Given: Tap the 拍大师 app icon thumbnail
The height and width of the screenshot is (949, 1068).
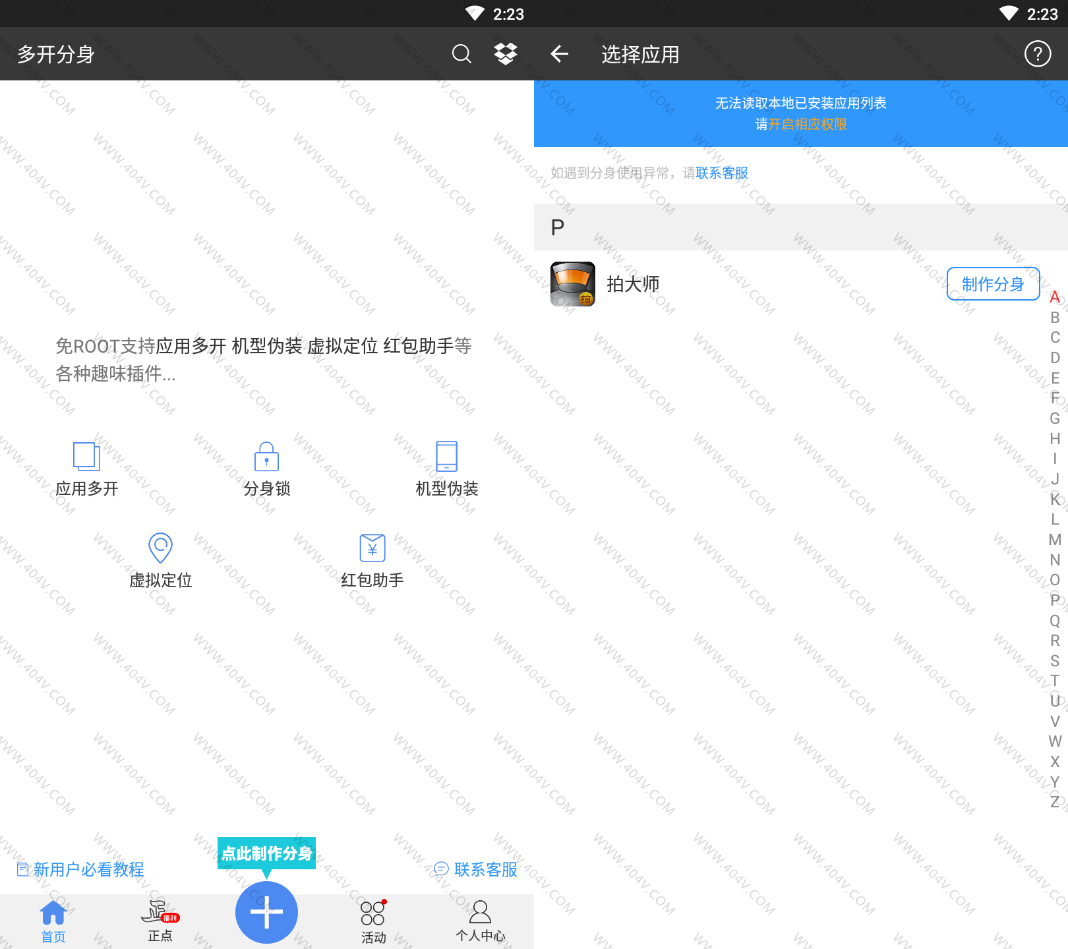Looking at the screenshot, I should [x=573, y=284].
